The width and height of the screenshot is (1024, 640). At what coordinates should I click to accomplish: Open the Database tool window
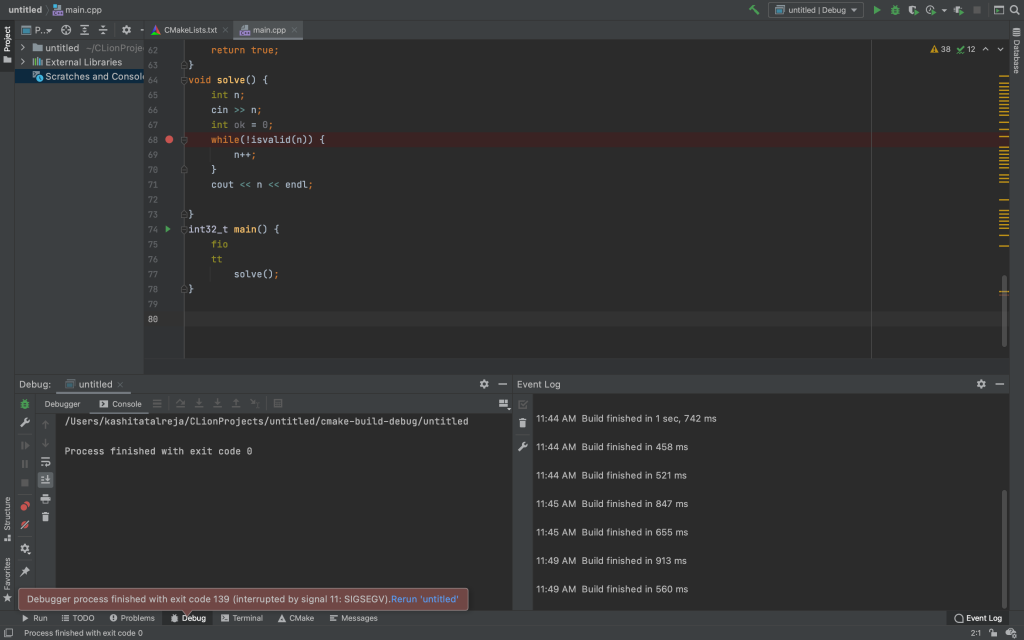pos(1016,51)
